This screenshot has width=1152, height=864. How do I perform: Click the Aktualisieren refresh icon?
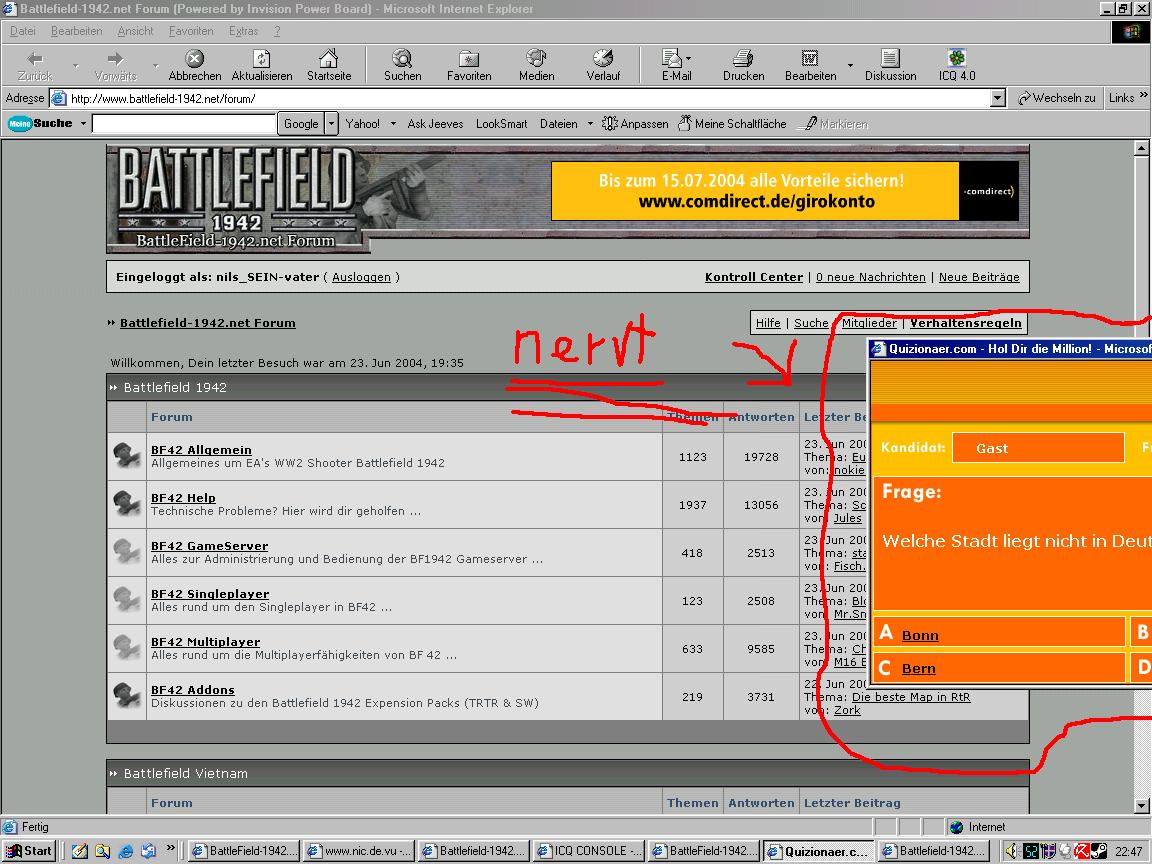[262, 59]
